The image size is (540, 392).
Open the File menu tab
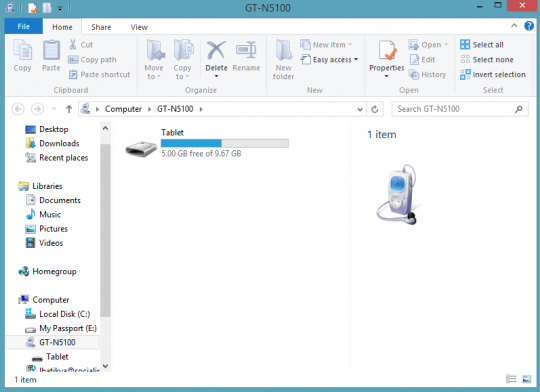[24, 27]
